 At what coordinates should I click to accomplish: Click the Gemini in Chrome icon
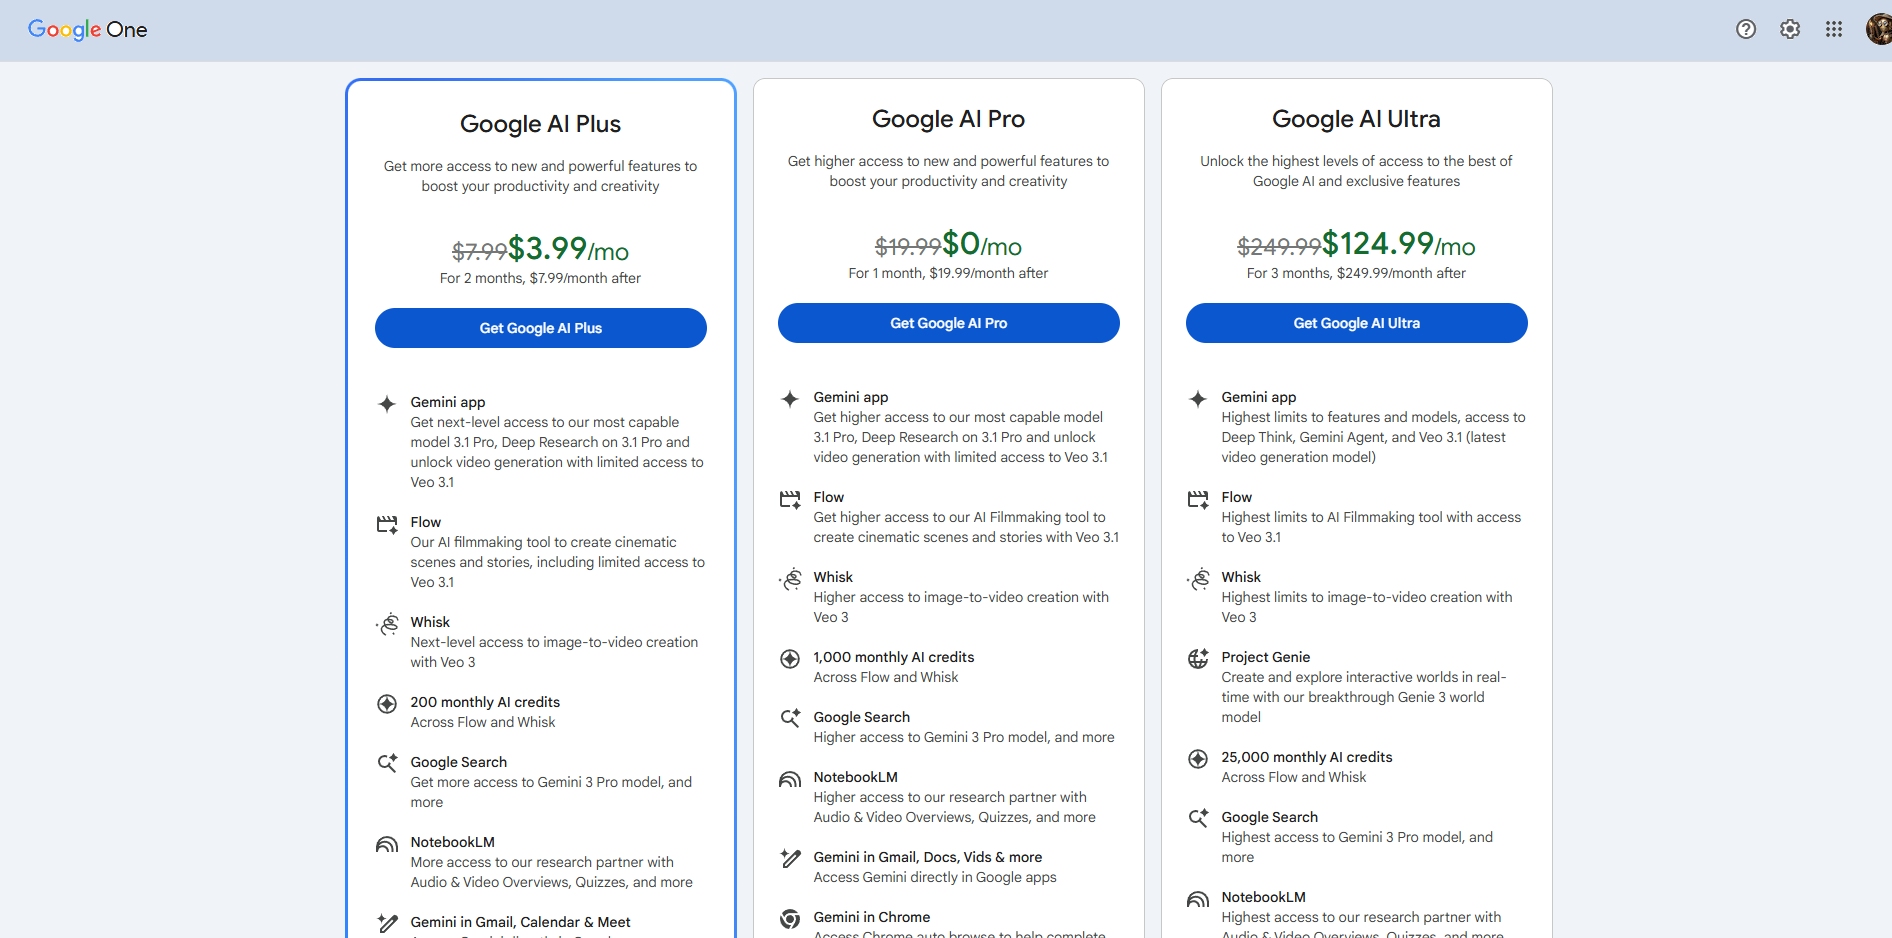[790, 918]
